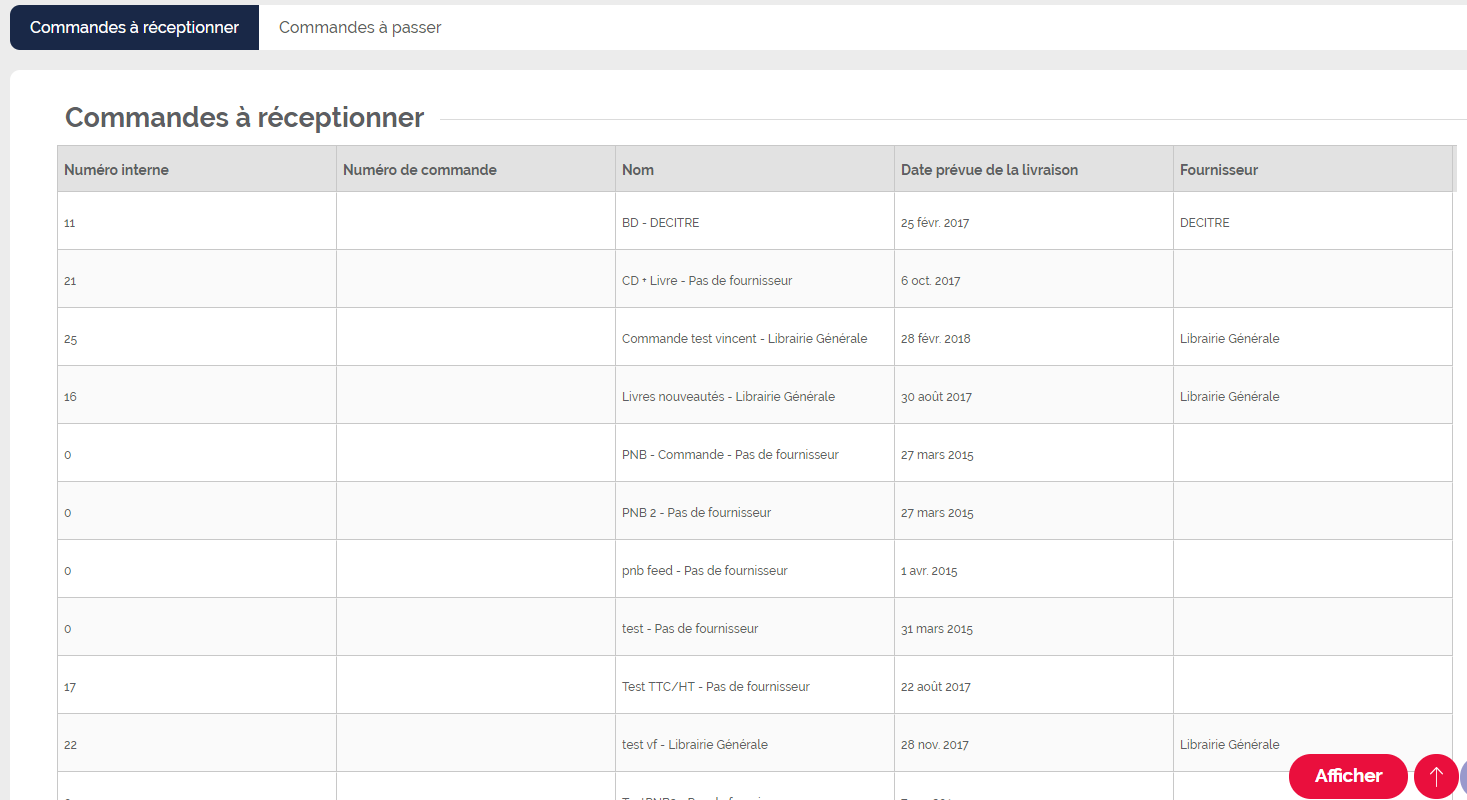Open the Commandes à passer tab
This screenshot has height=800, width=1467.
pyautogui.click(x=360, y=28)
